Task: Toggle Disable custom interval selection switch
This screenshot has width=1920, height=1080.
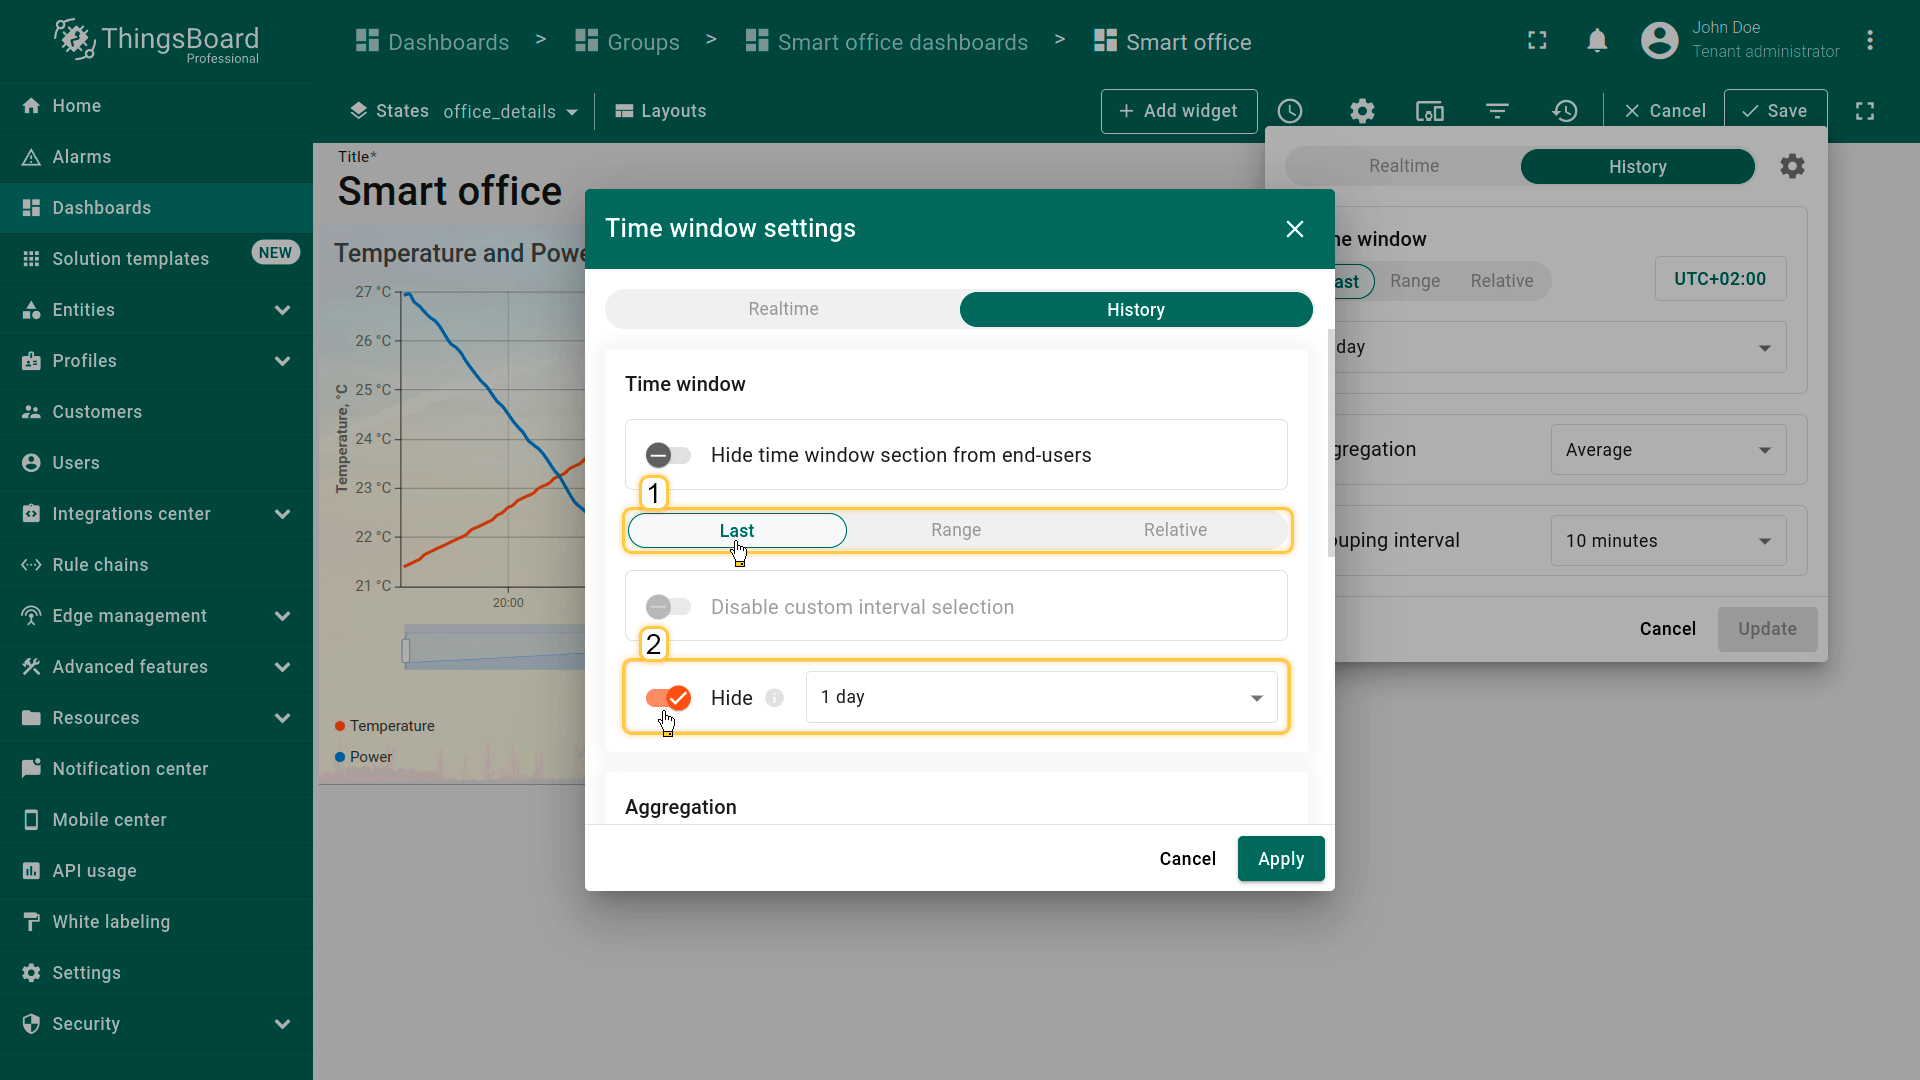Action: pyautogui.click(x=668, y=607)
